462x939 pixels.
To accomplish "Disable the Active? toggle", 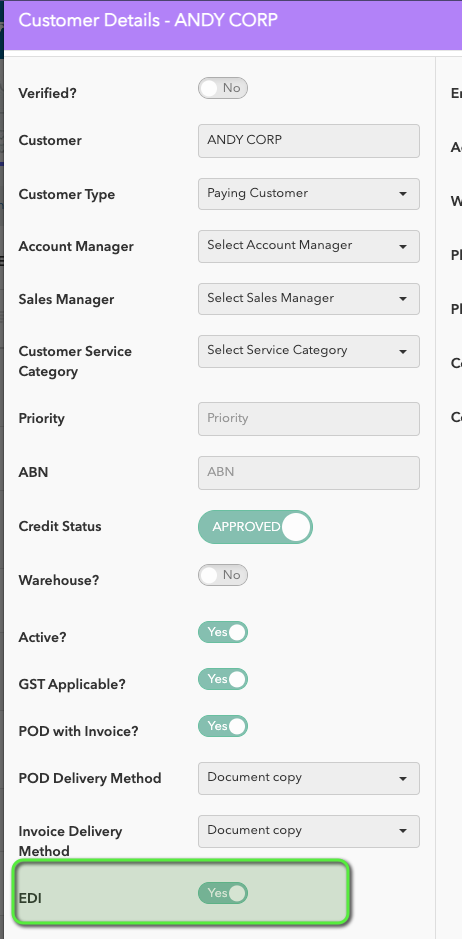I will (222, 632).
